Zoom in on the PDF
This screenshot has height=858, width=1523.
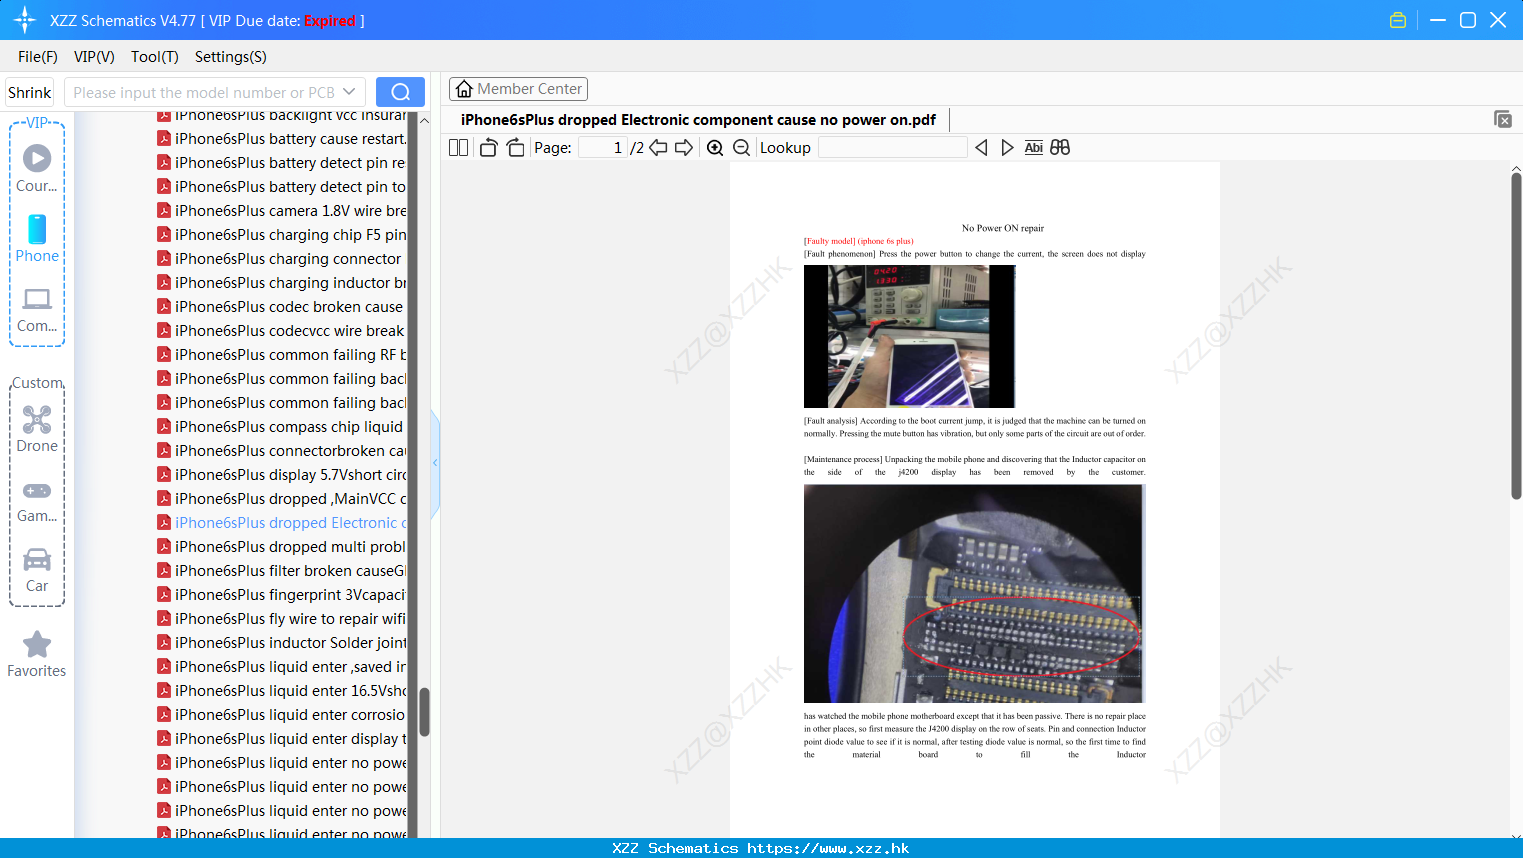pyautogui.click(x=715, y=147)
